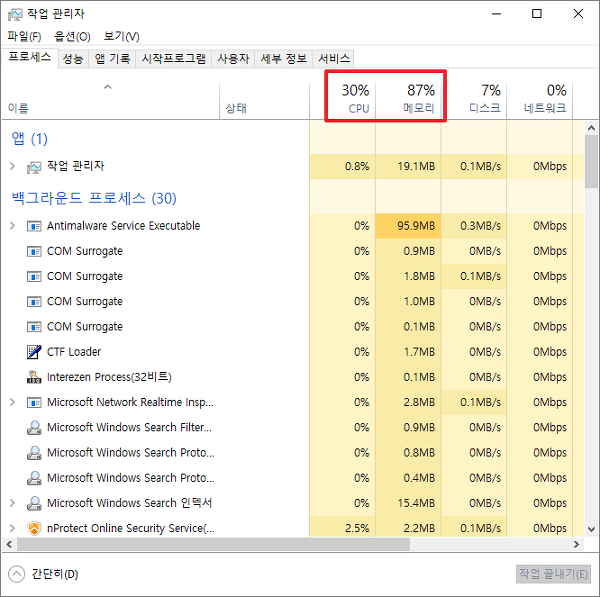Viewport: 600px width, 597px height.
Task: Expand Microsoft Windows Search 인덱서 row
Action: tap(12, 503)
